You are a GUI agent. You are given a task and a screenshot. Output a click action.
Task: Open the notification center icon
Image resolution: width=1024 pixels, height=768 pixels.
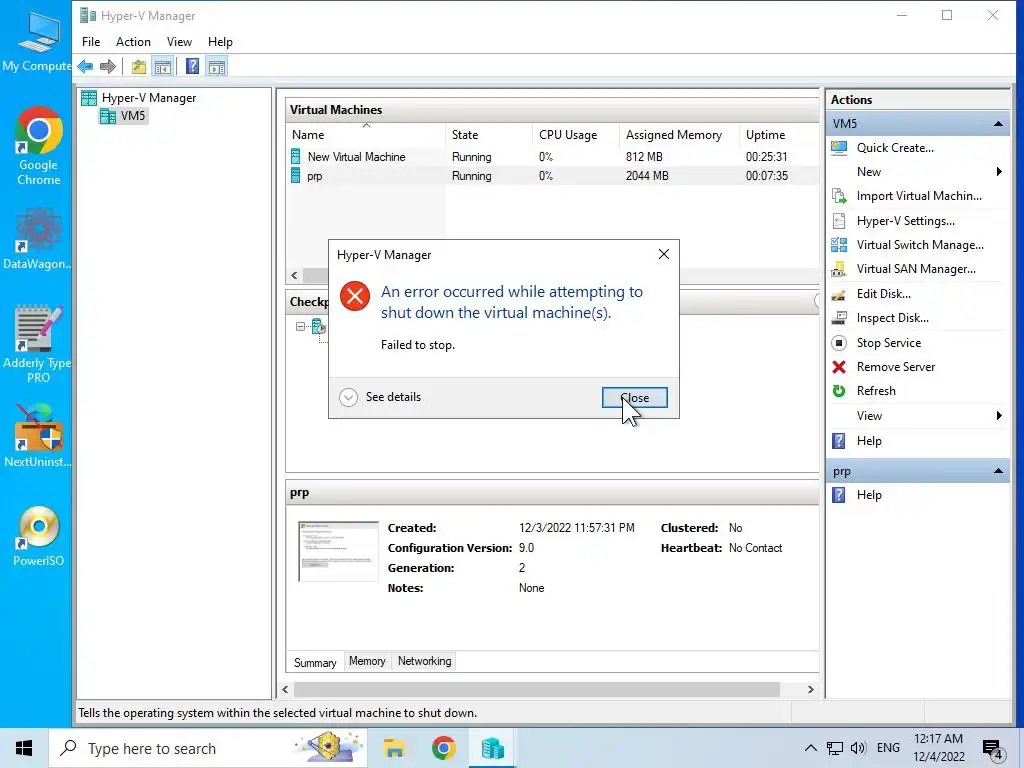tap(993, 750)
